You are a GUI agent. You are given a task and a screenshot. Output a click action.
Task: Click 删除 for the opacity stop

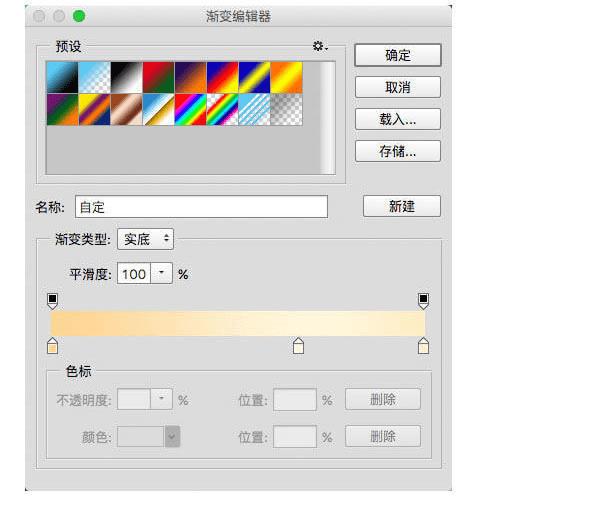click(x=383, y=400)
